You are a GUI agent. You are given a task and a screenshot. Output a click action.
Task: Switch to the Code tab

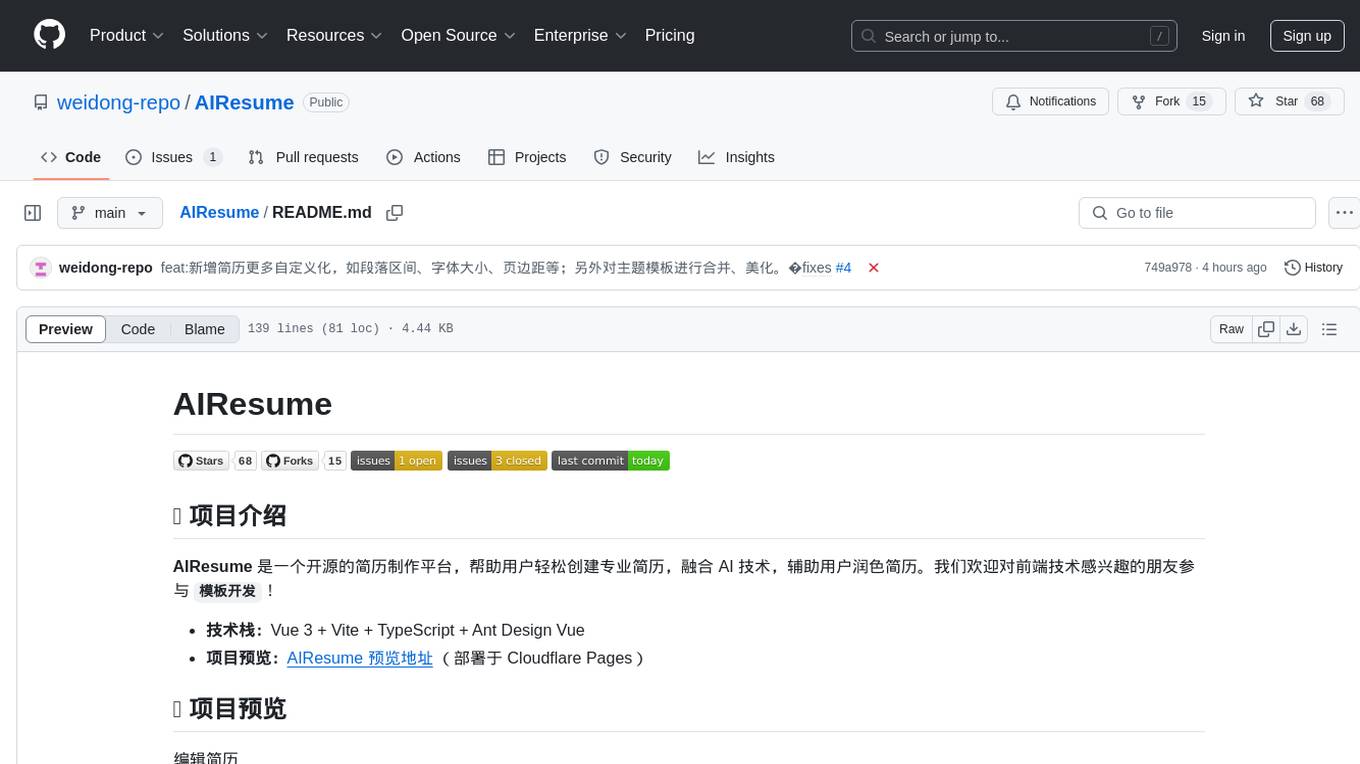pyautogui.click(x=71, y=157)
